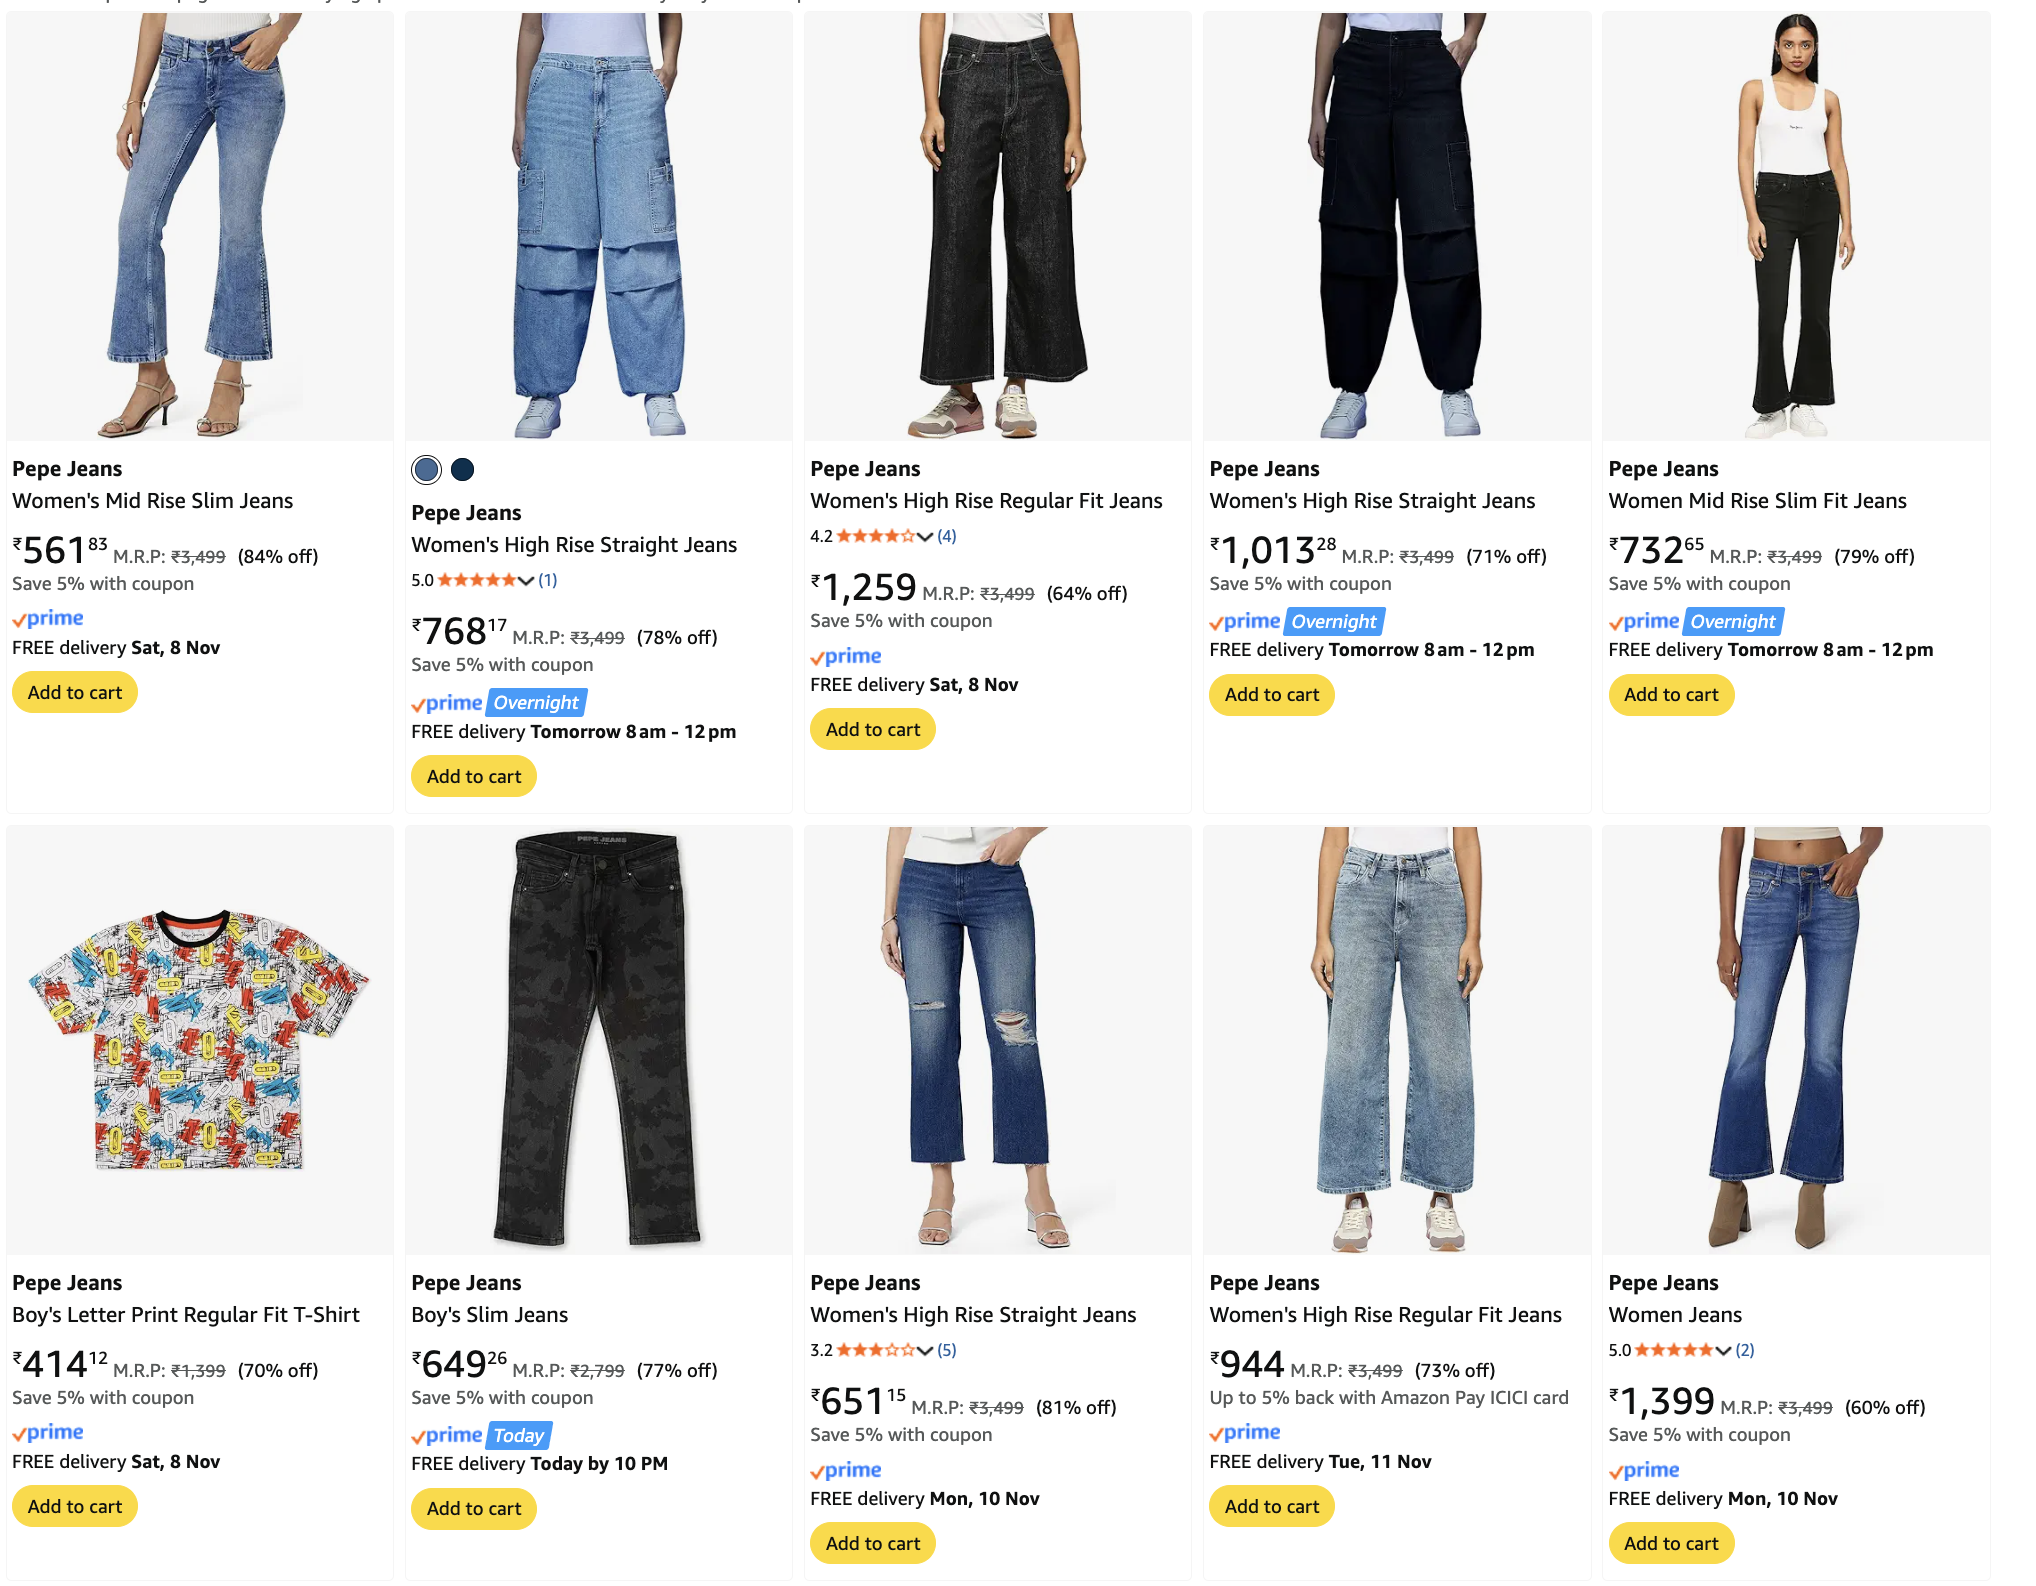Click prime logo under Women's Mid Rise Slim Jeans
The width and height of the screenshot is (2036, 1586).
48,619
